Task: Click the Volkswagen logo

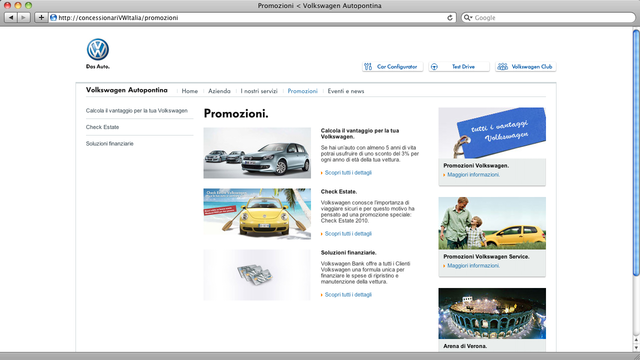Action: (98, 49)
